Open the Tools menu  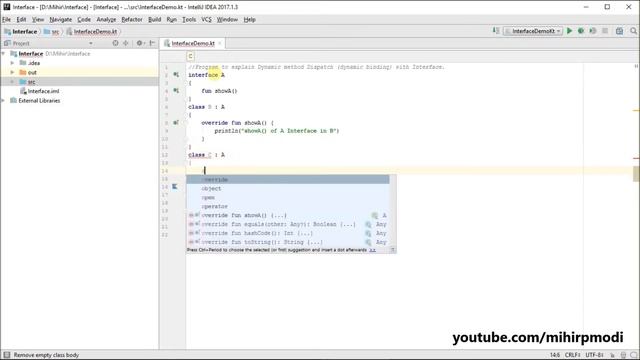click(189, 20)
